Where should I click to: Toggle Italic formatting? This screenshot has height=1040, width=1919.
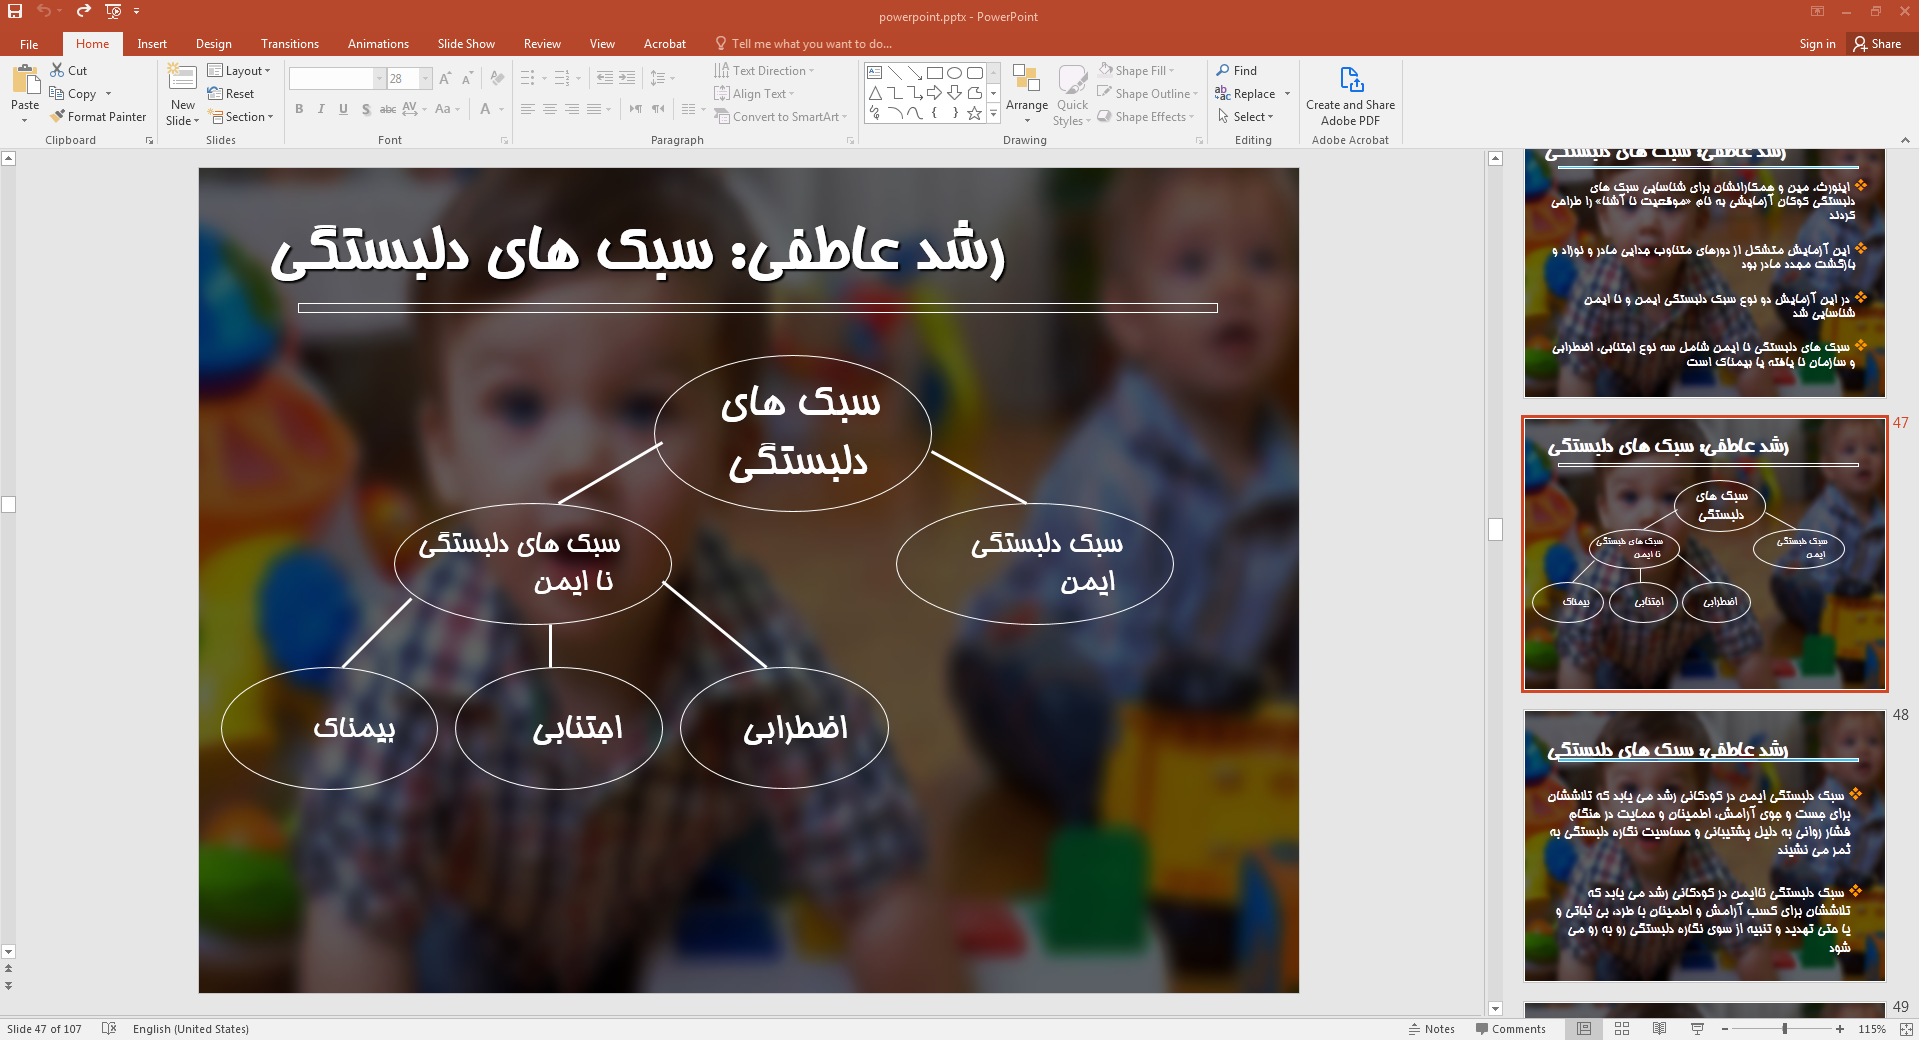(321, 109)
